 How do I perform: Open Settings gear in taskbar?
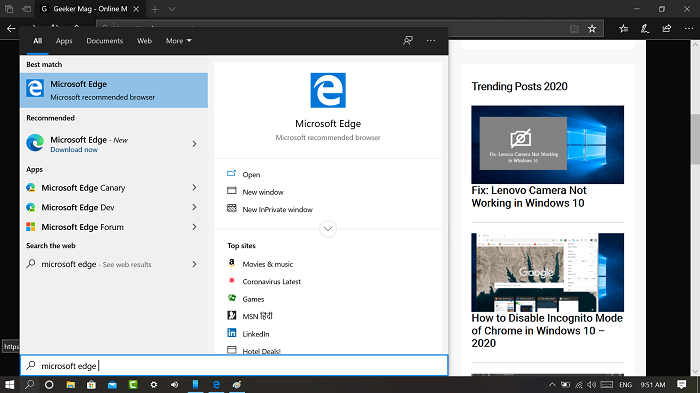(154, 385)
